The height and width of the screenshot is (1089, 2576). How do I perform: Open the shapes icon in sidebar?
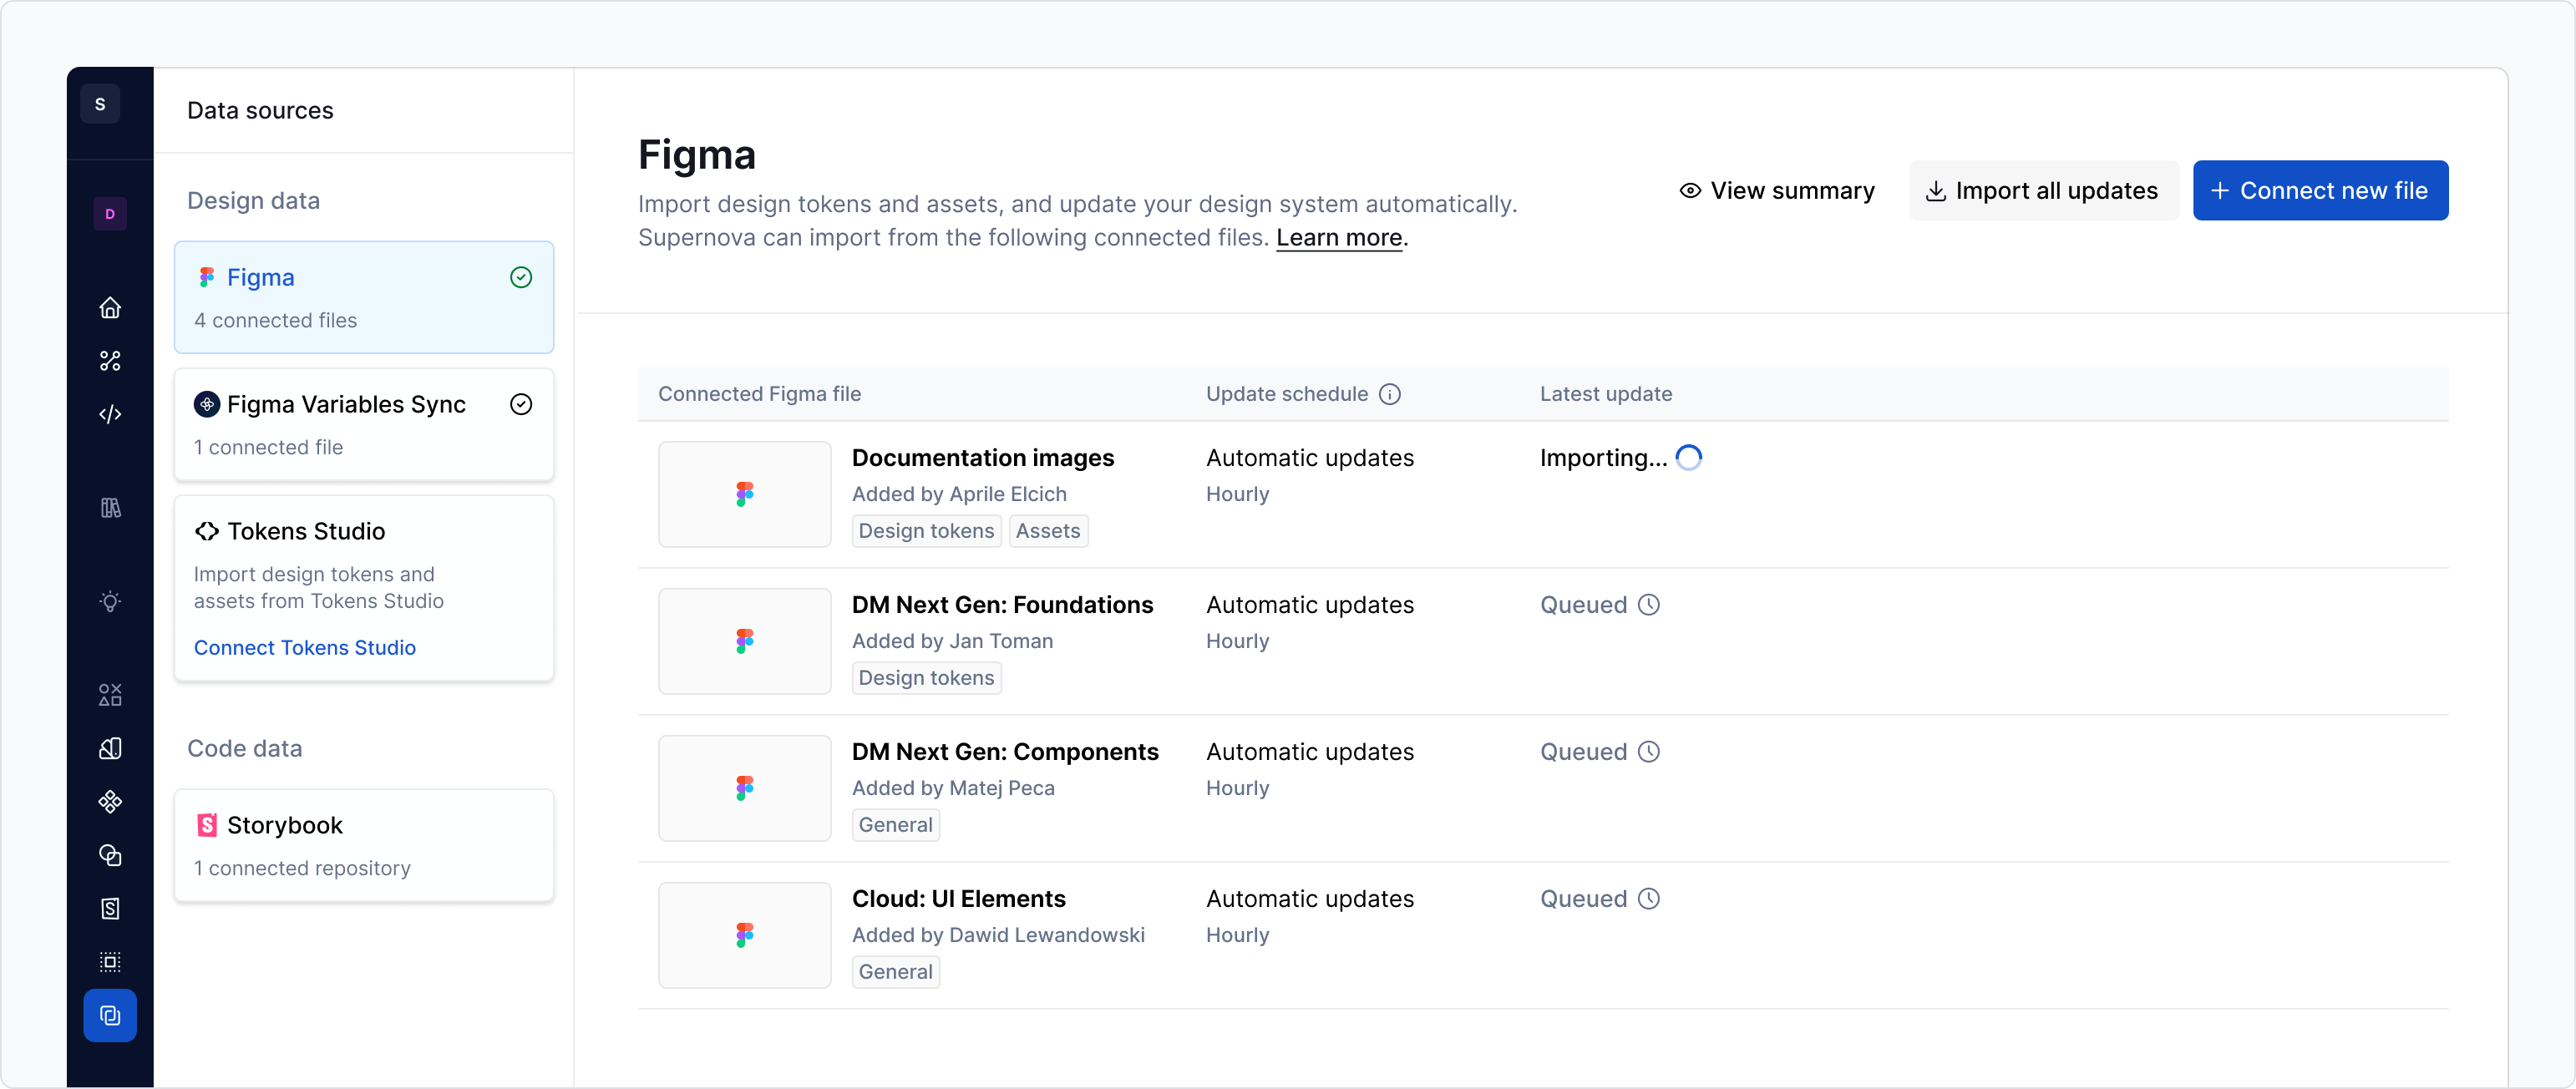click(110, 694)
